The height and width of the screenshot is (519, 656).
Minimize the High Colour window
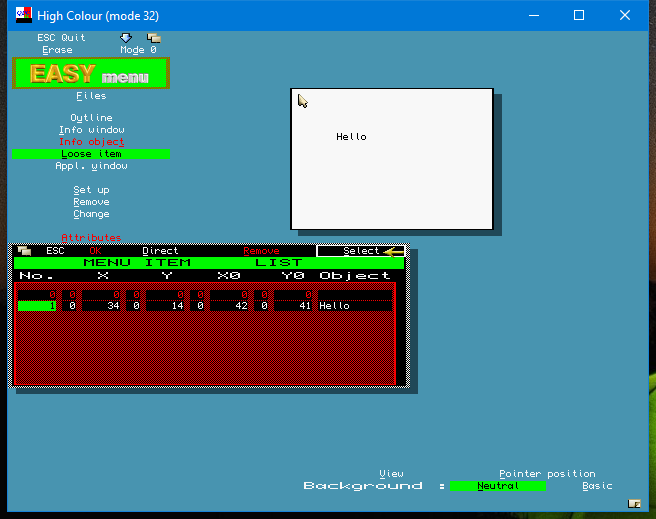(x=534, y=15)
